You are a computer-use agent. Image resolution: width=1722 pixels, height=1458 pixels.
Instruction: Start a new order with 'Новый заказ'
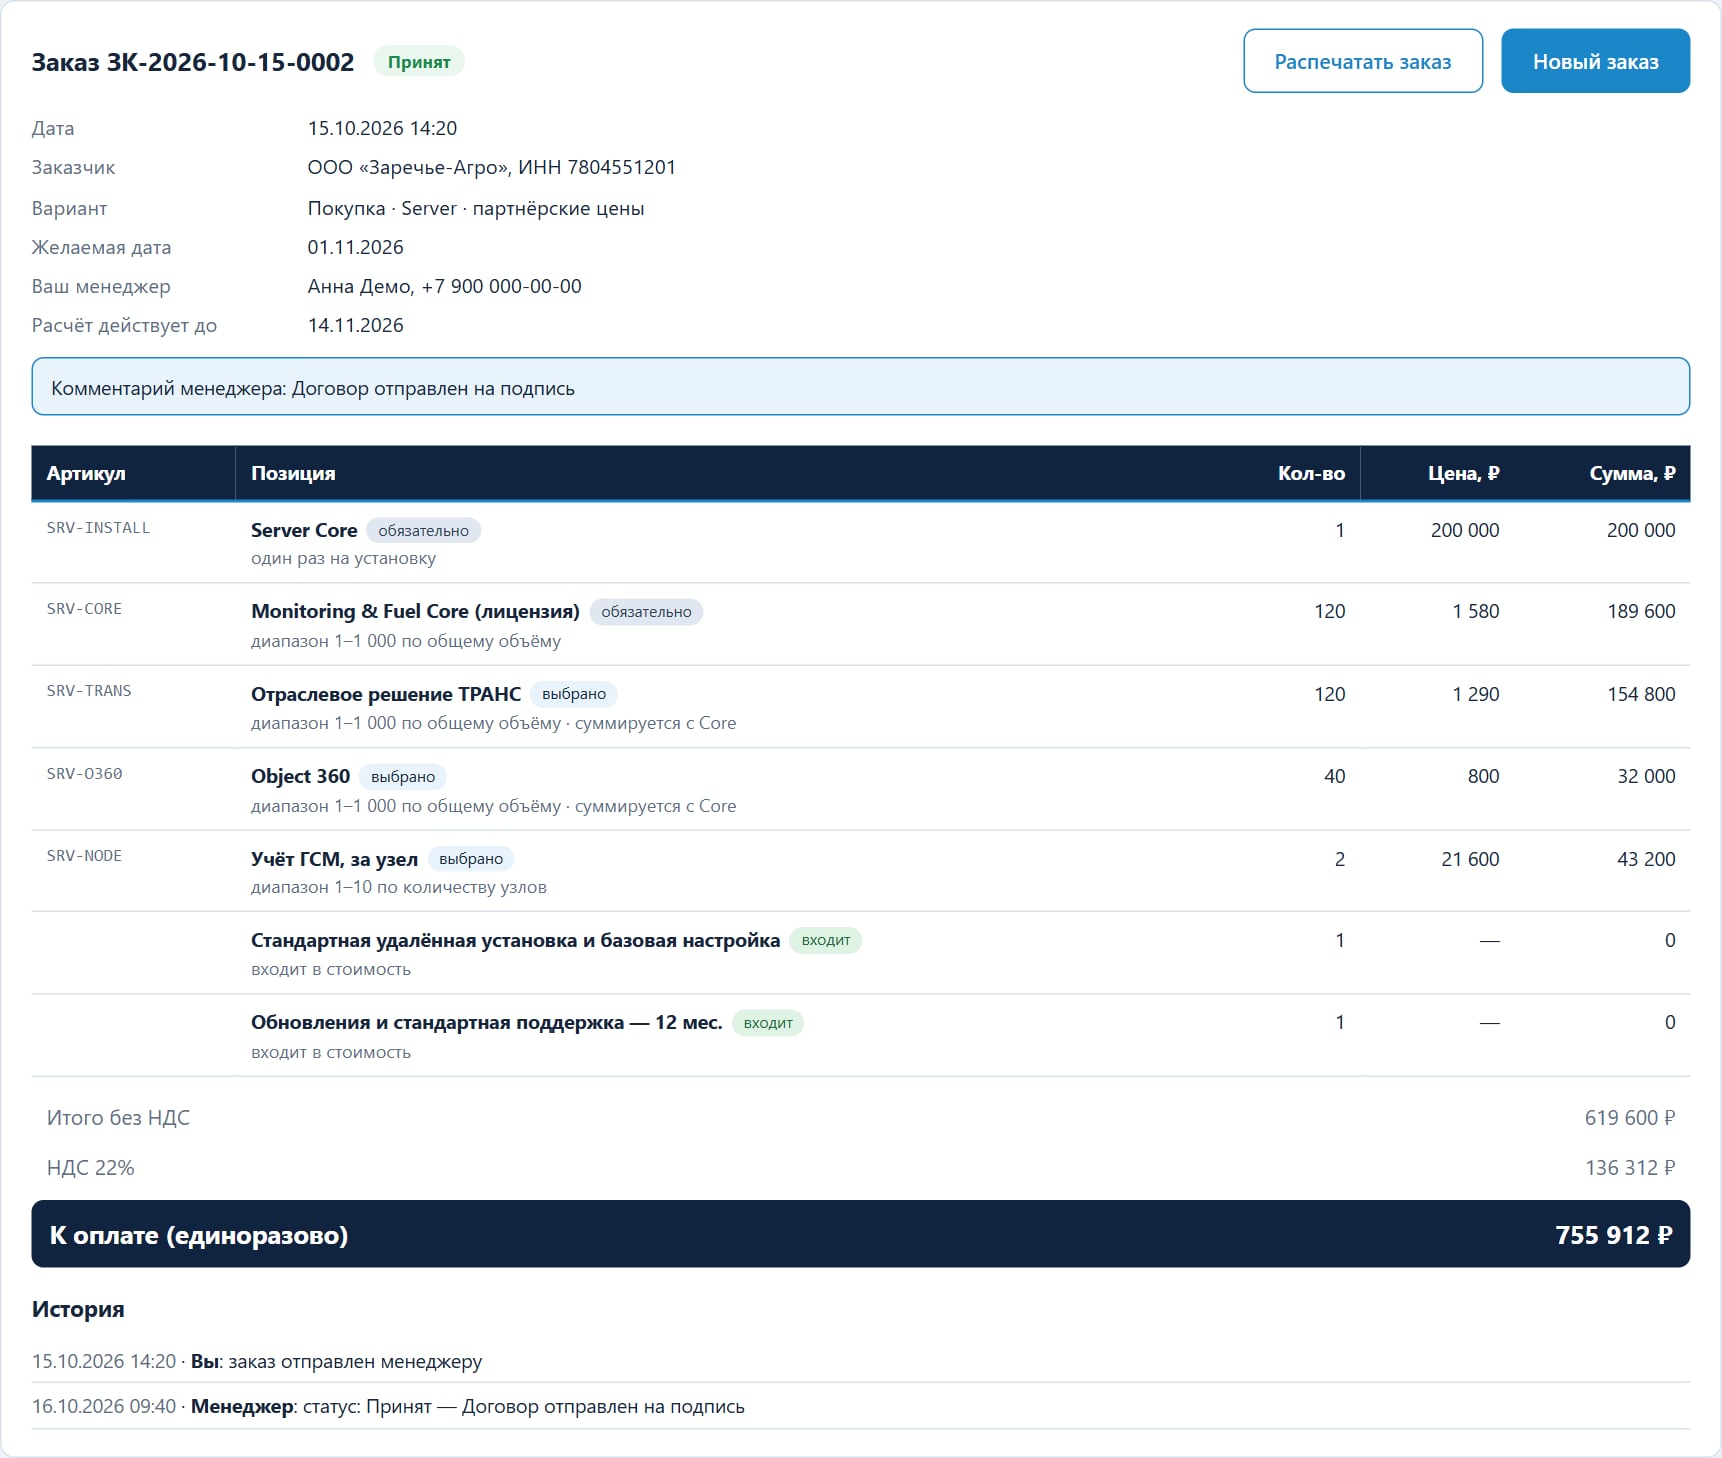(x=1595, y=61)
